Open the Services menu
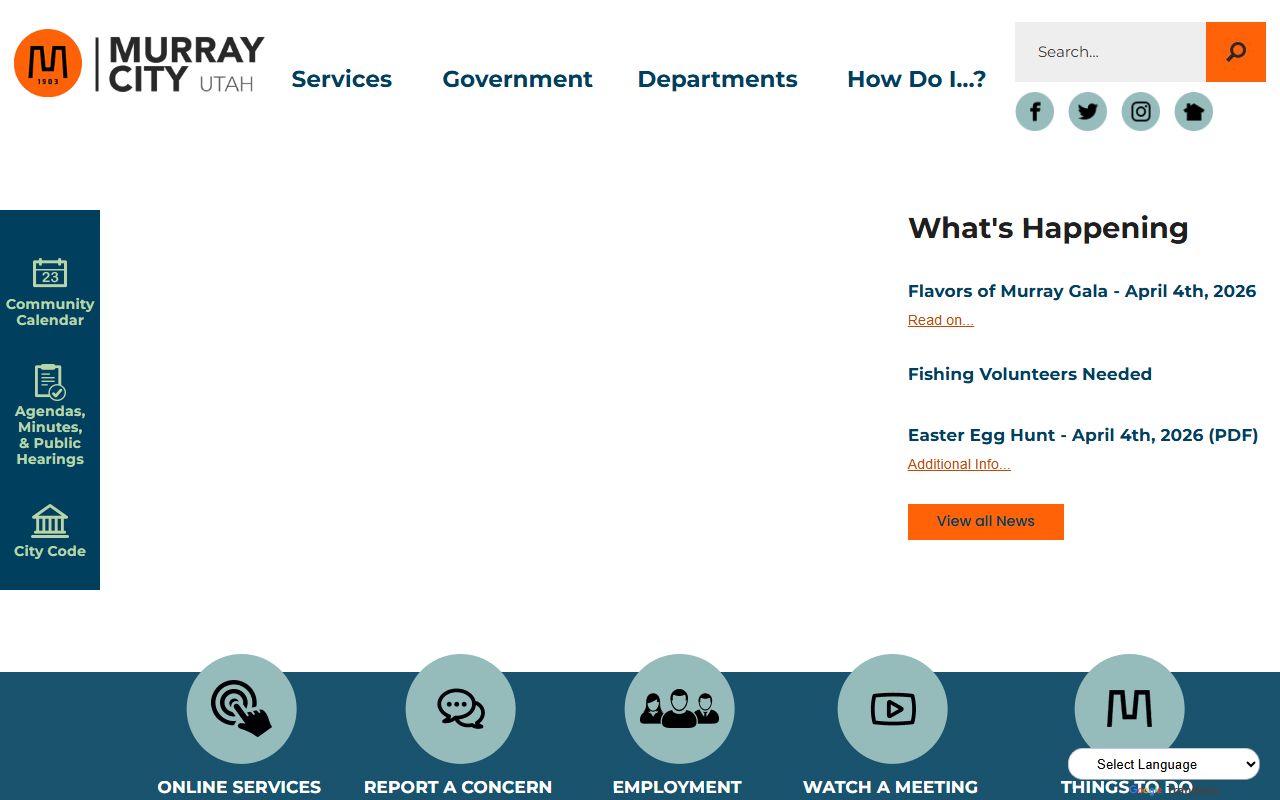 click(342, 79)
